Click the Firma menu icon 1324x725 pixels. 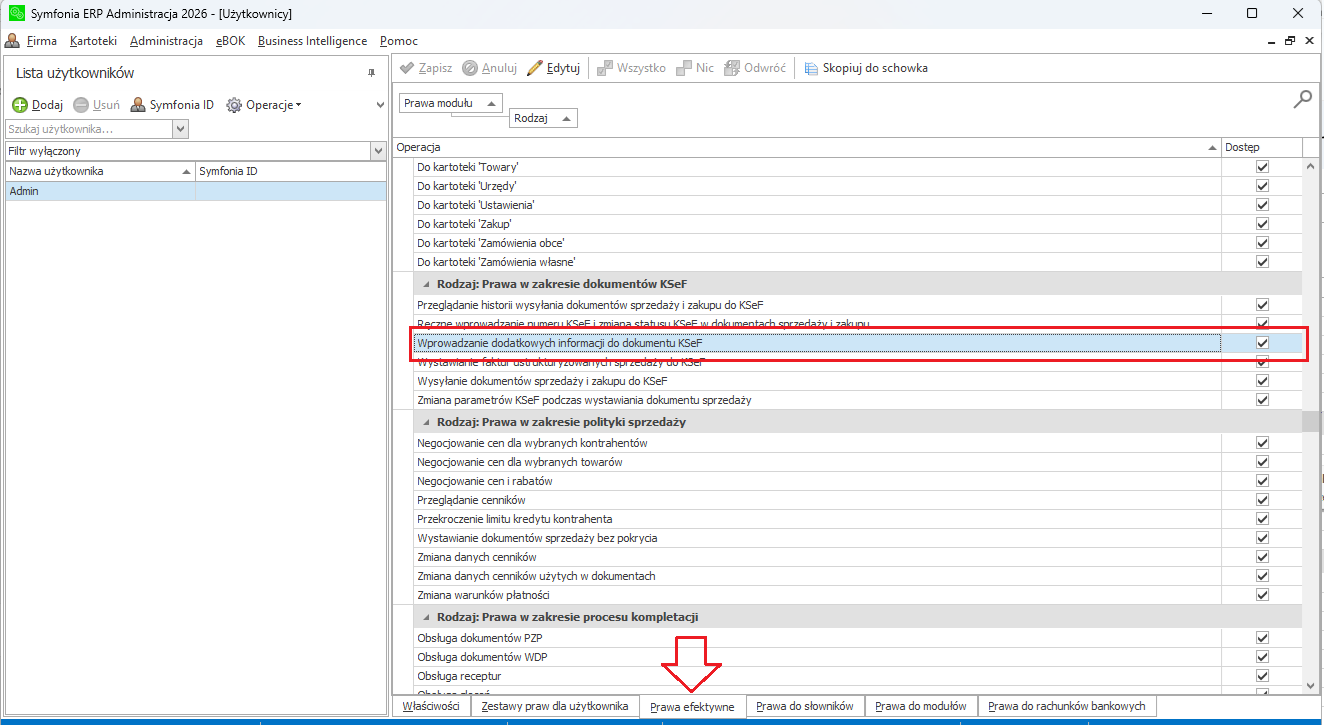[x=12, y=41]
